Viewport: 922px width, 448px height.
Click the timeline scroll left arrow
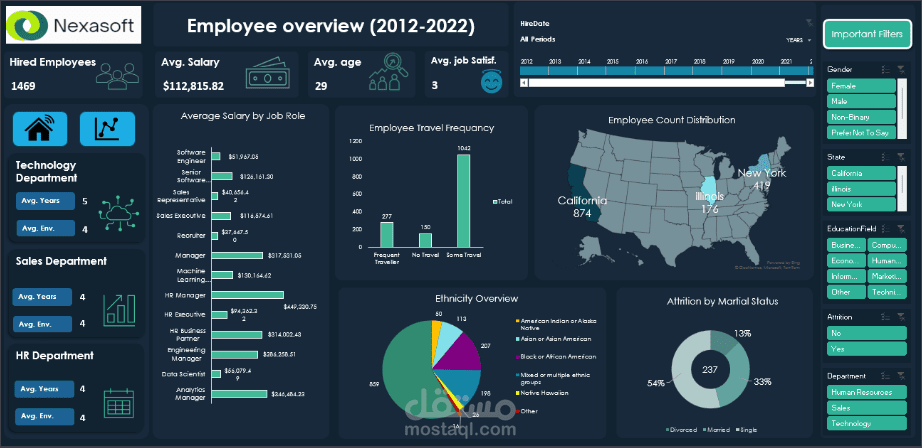click(524, 83)
